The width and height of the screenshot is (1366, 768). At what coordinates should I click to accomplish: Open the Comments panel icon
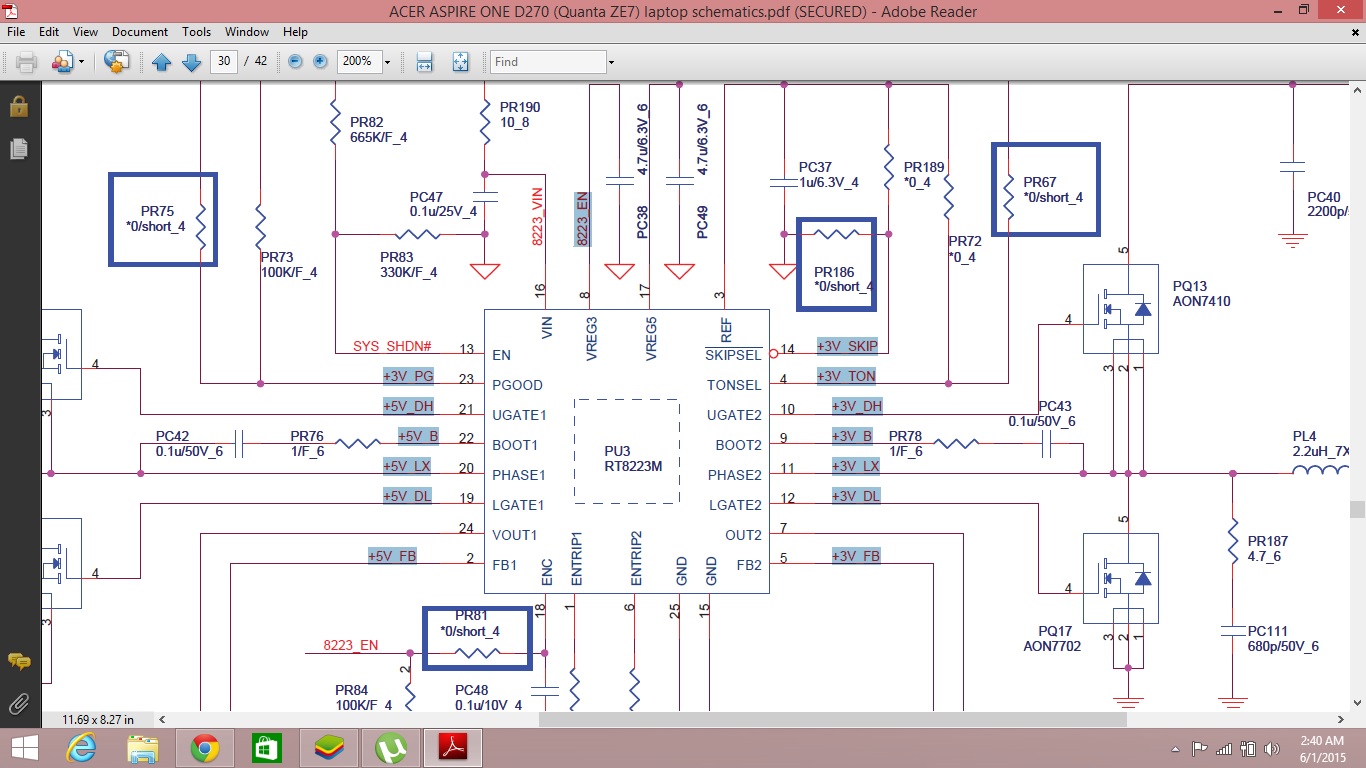tap(19, 661)
